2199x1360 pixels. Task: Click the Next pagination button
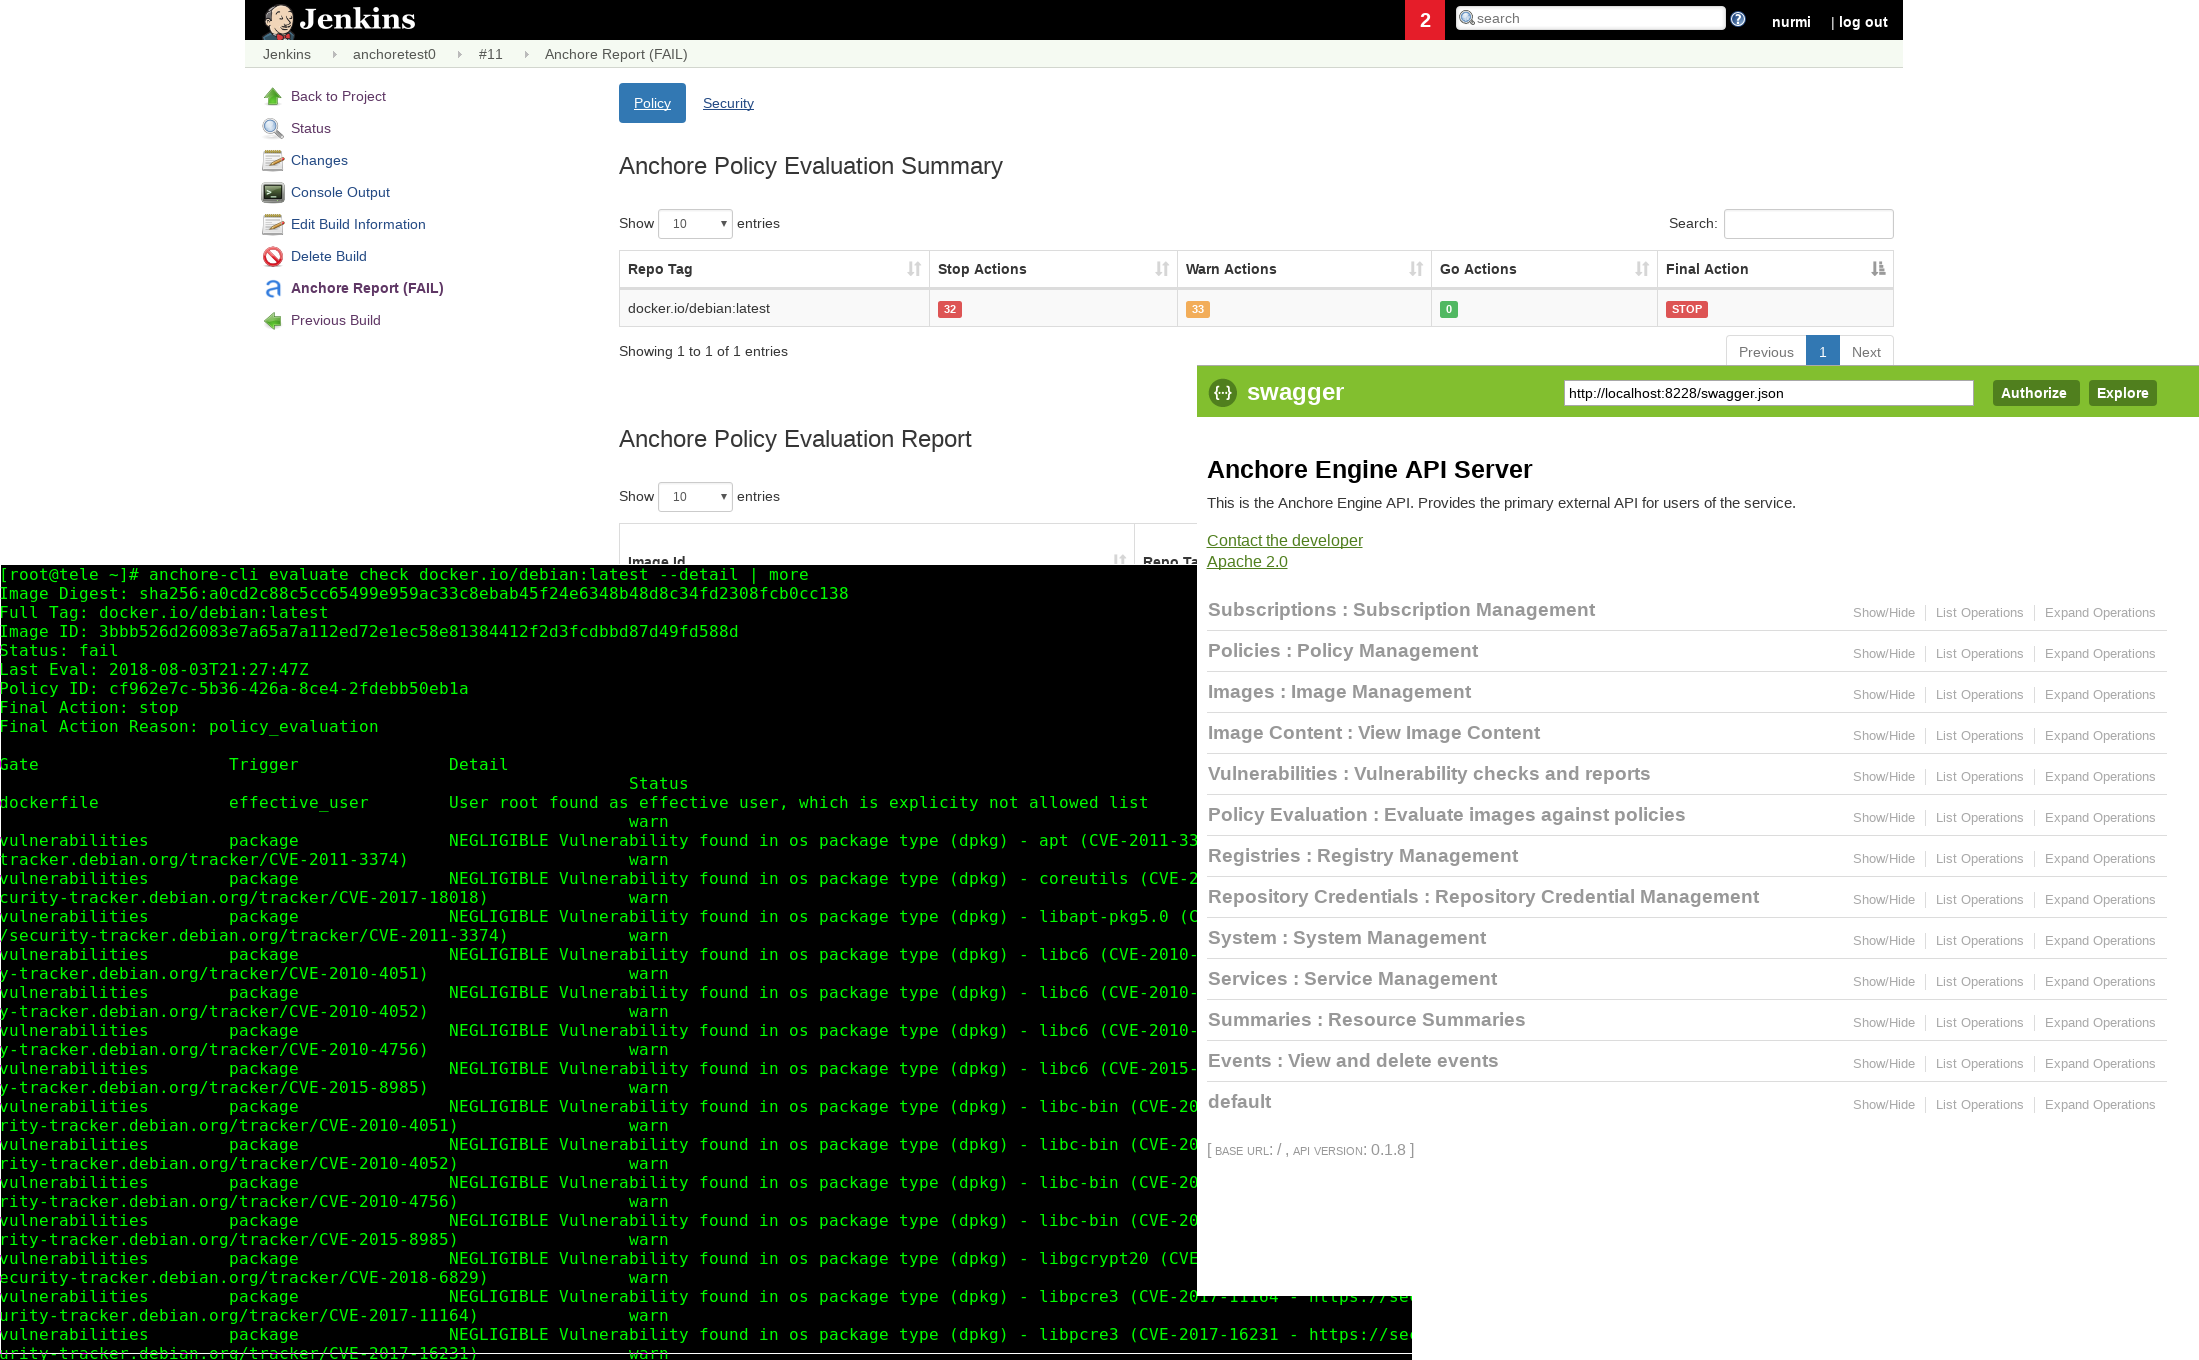[1866, 352]
